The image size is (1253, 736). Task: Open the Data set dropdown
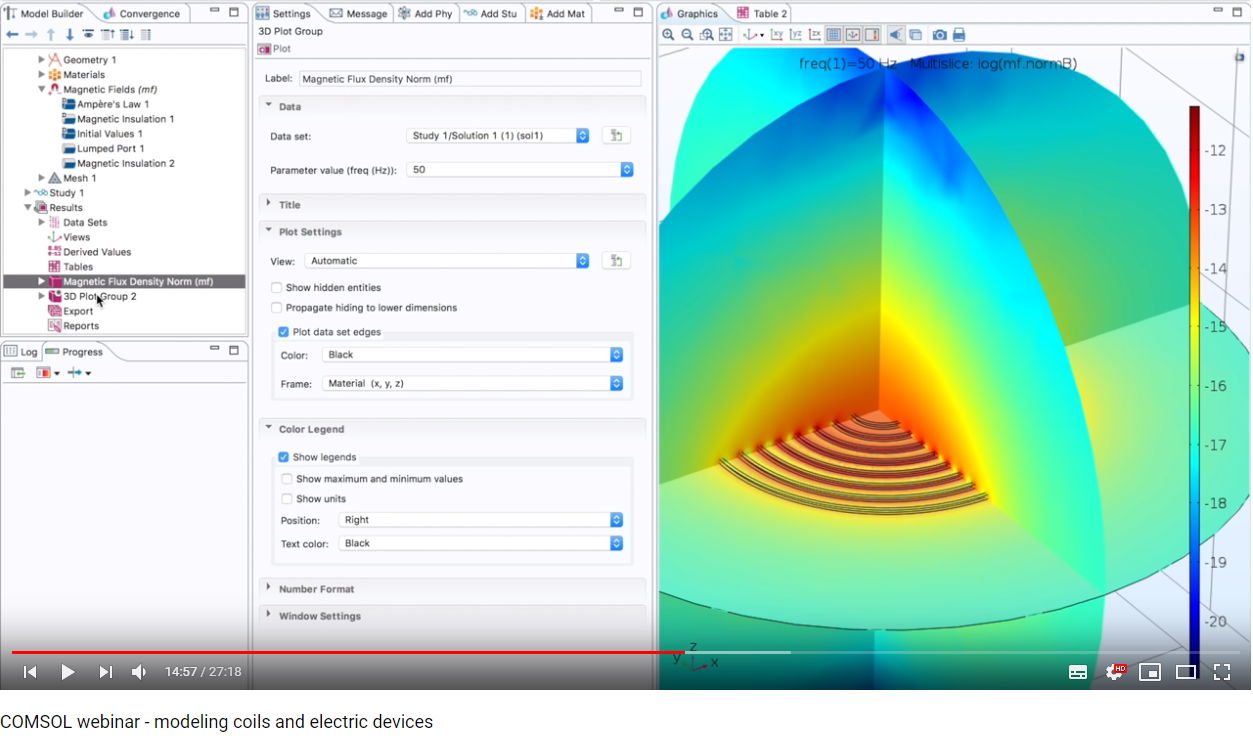(498, 136)
